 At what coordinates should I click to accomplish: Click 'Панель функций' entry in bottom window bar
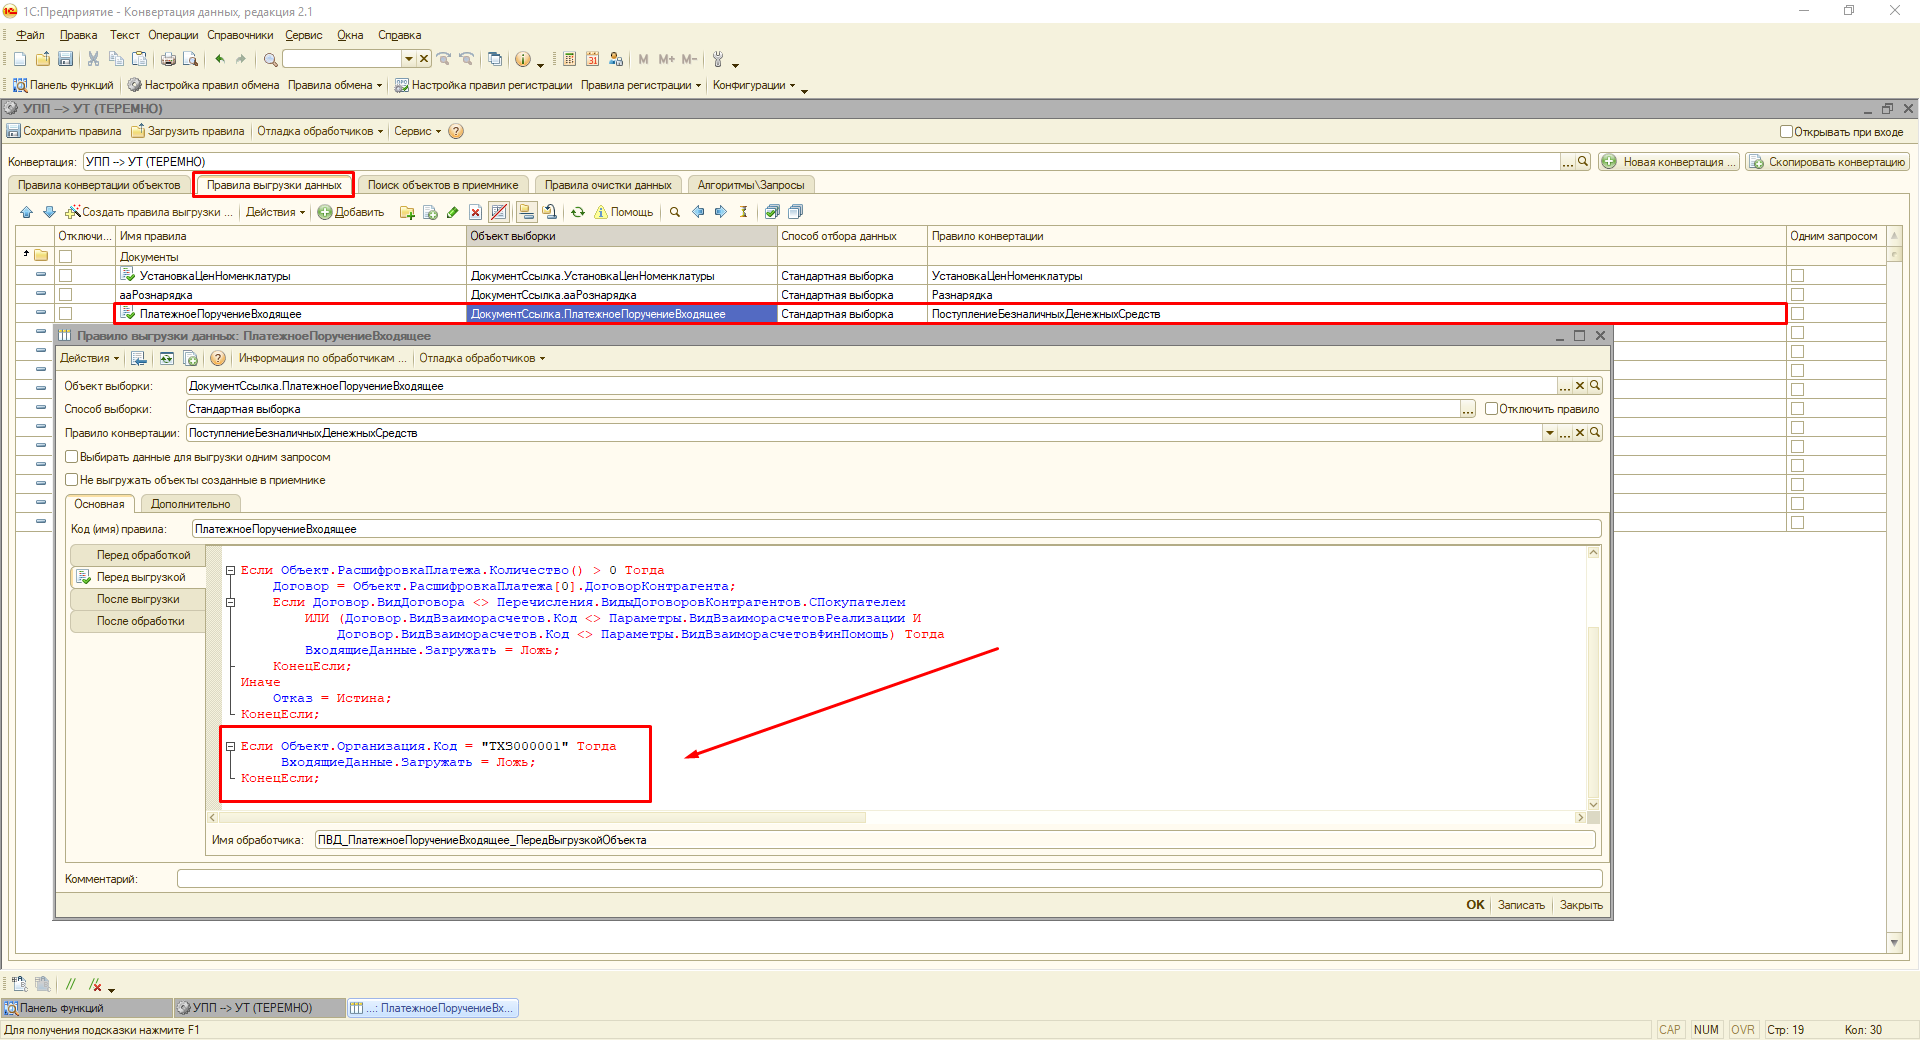click(x=86, y=1008)
